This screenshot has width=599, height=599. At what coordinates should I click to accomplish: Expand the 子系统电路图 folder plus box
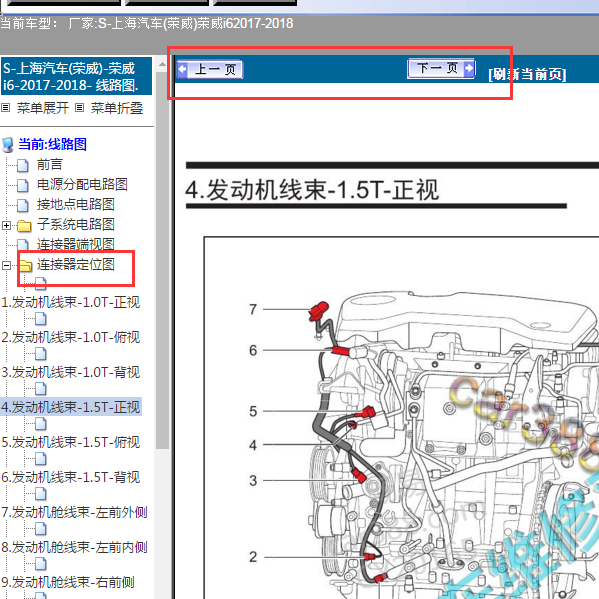click(x=6, y=225)
